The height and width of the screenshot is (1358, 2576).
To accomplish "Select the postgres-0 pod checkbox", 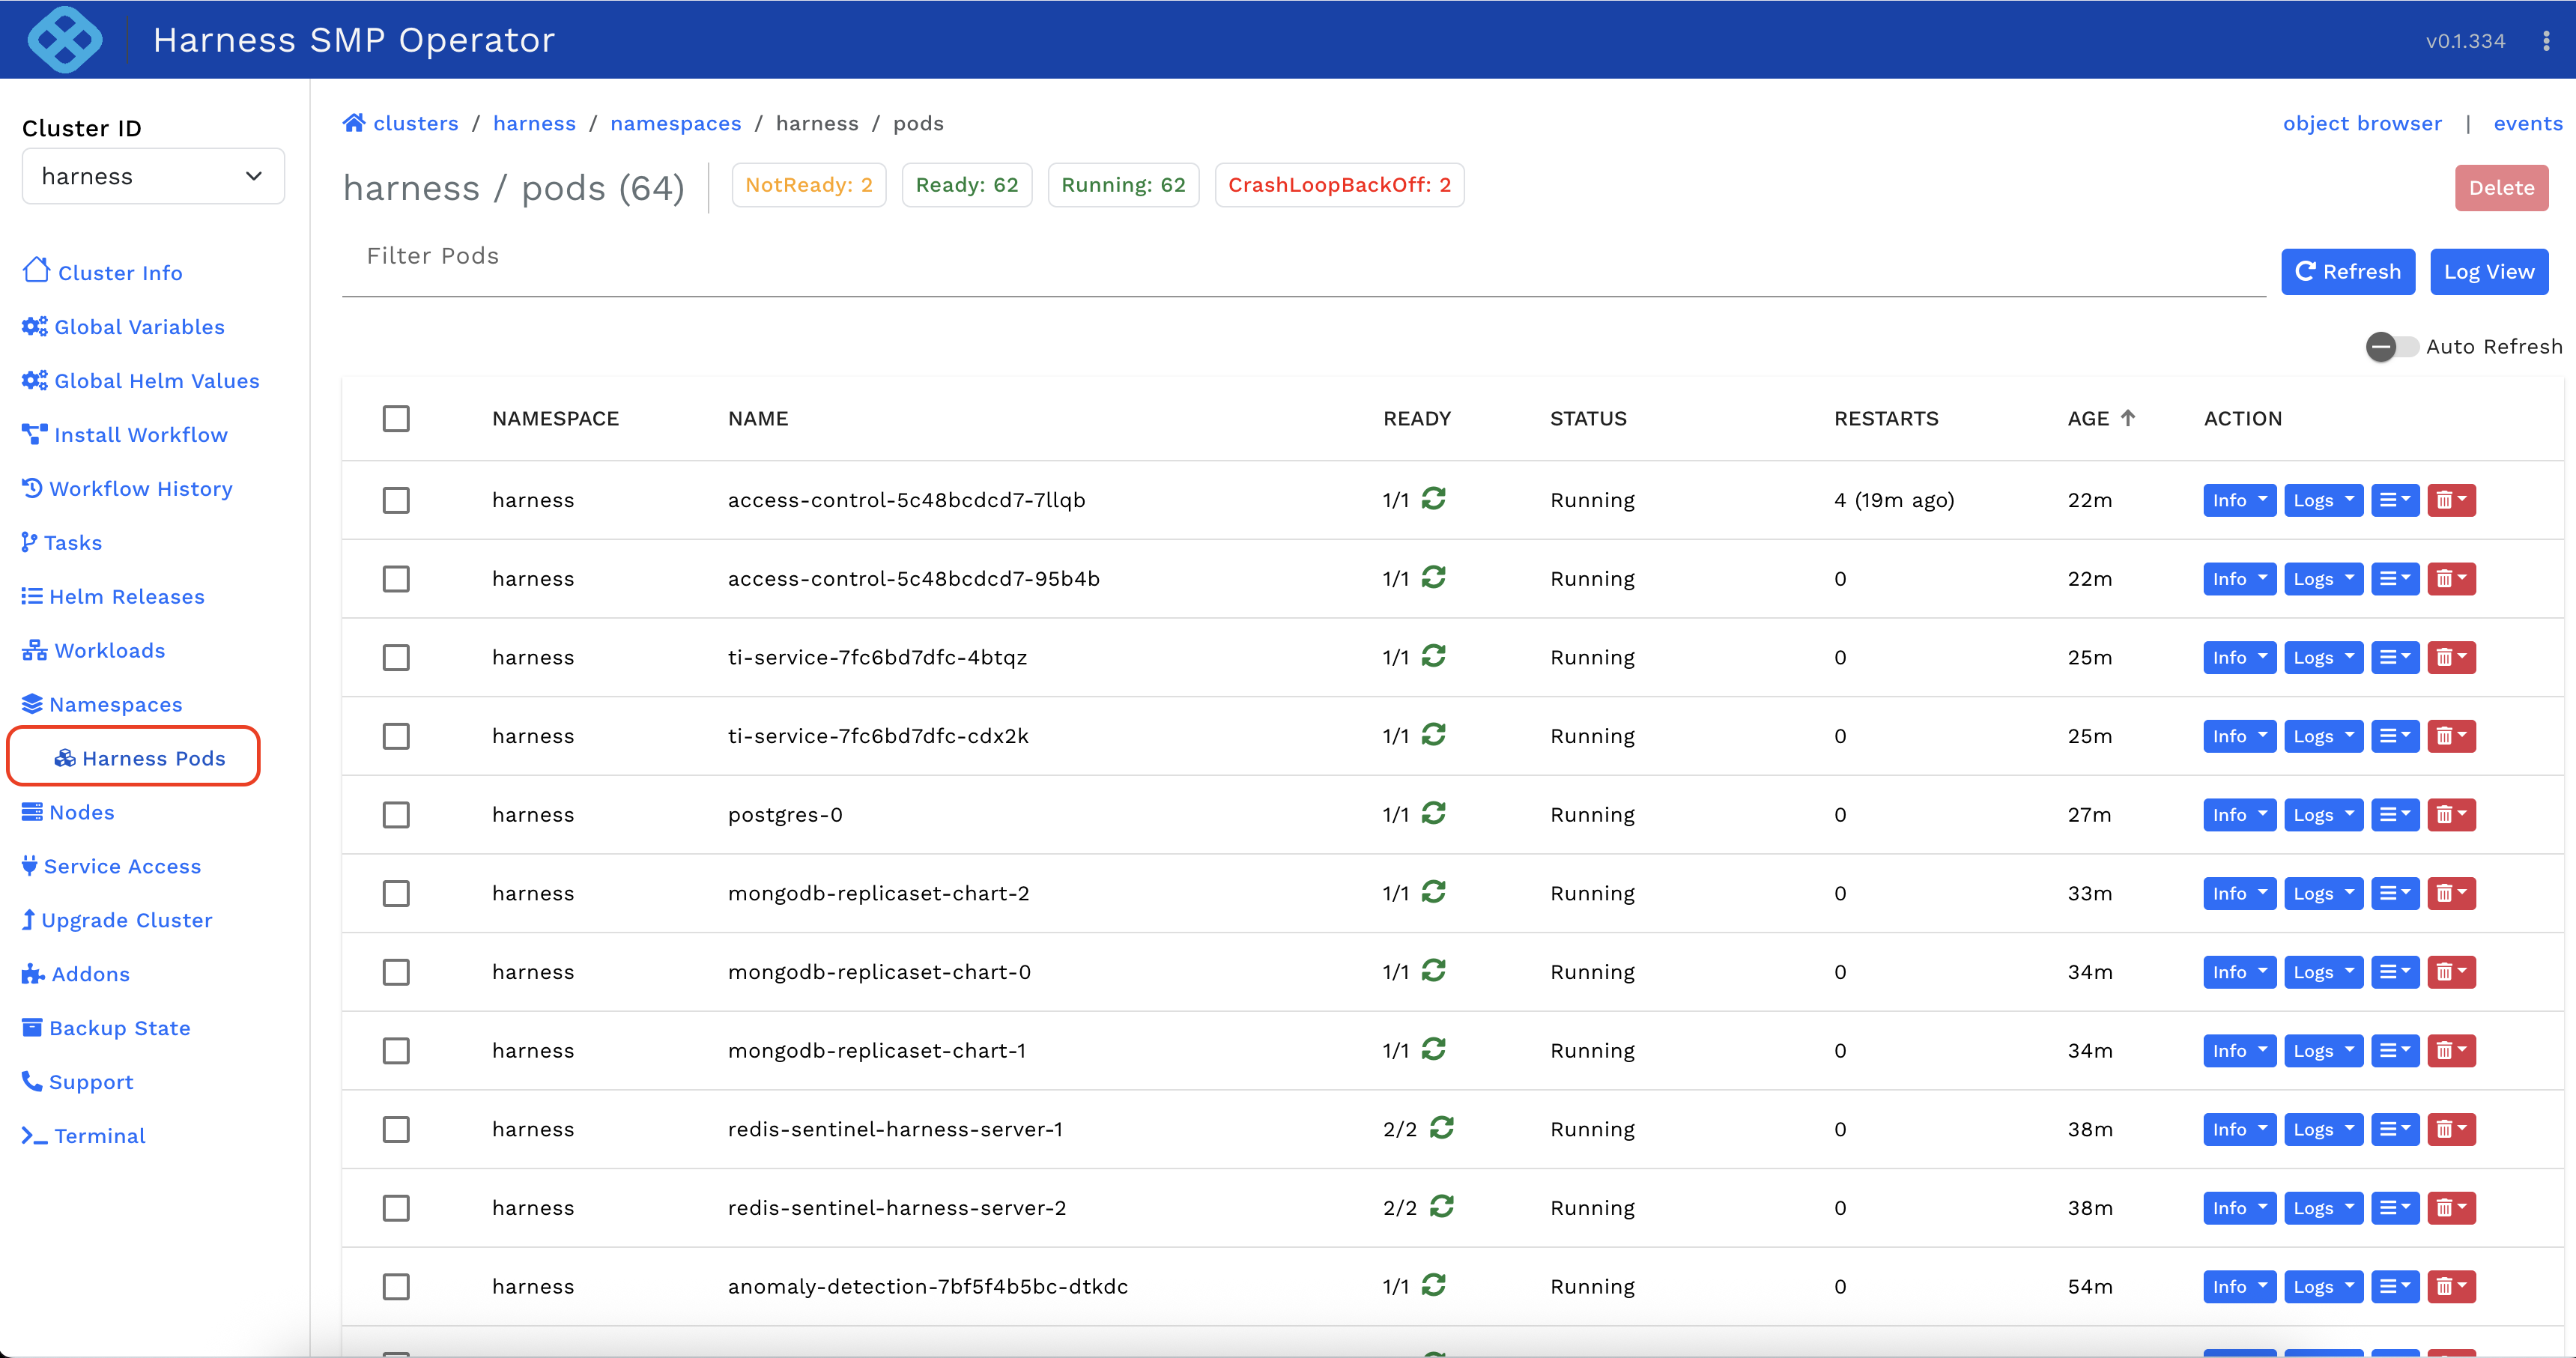I will pos(396,815).
